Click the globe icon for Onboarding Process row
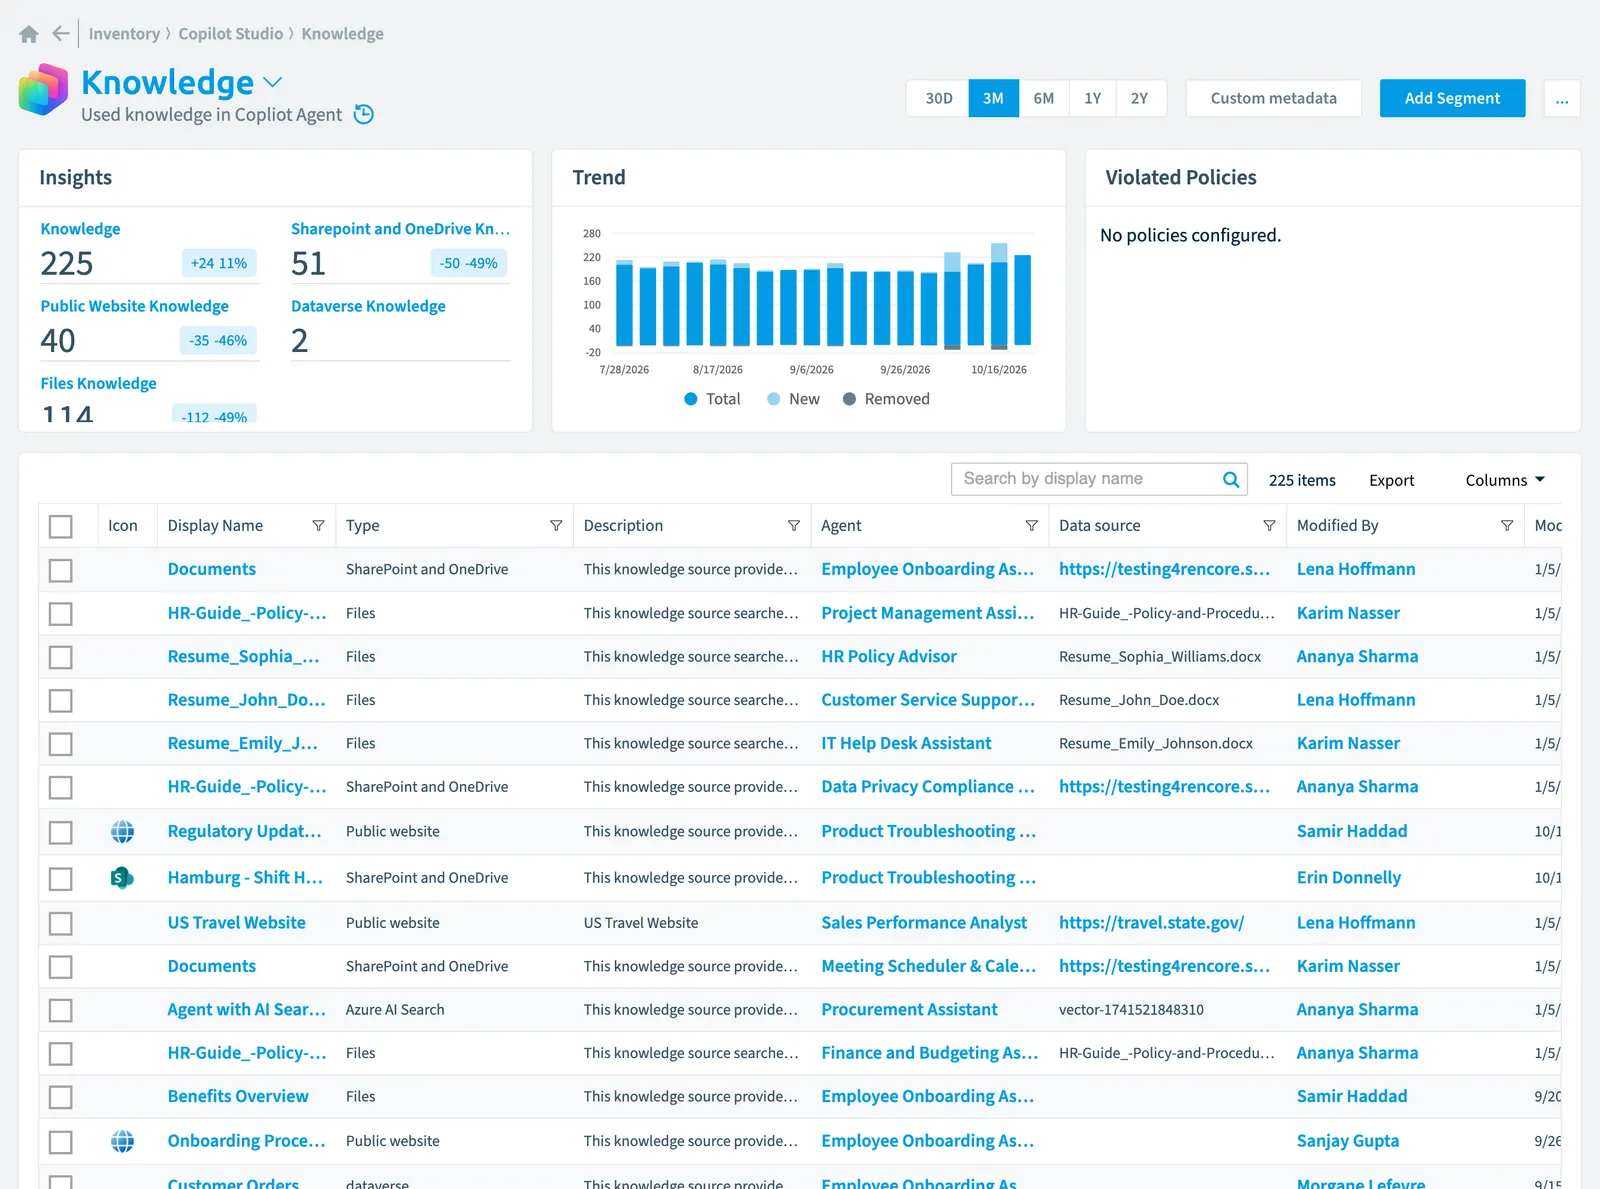Screen dimensions: 1600x1189 (123, 1141)
